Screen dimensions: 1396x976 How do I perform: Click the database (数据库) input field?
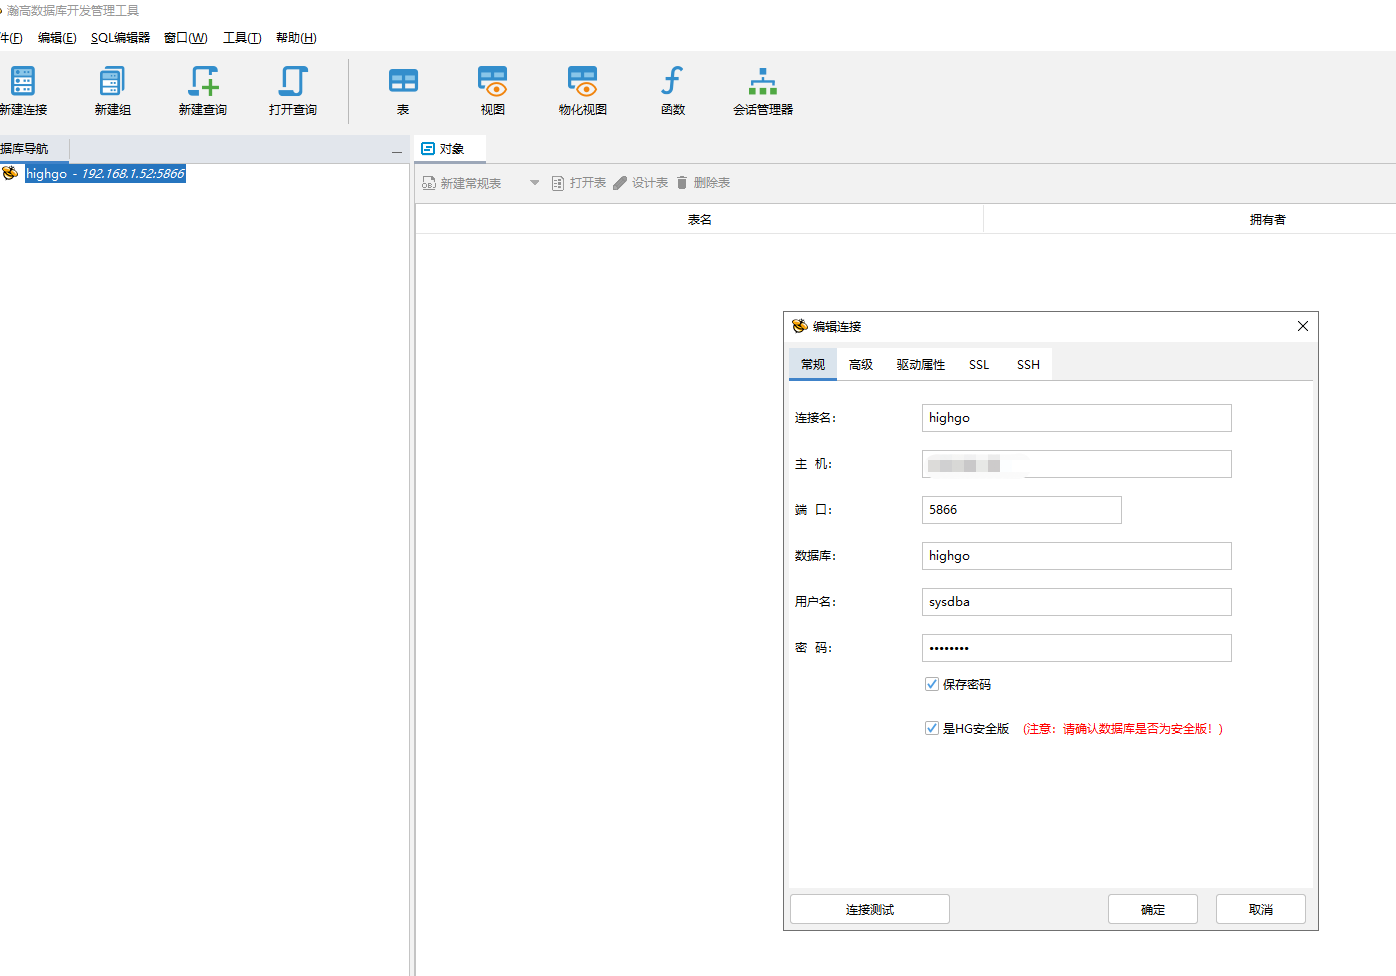[x=1076, y=556]
